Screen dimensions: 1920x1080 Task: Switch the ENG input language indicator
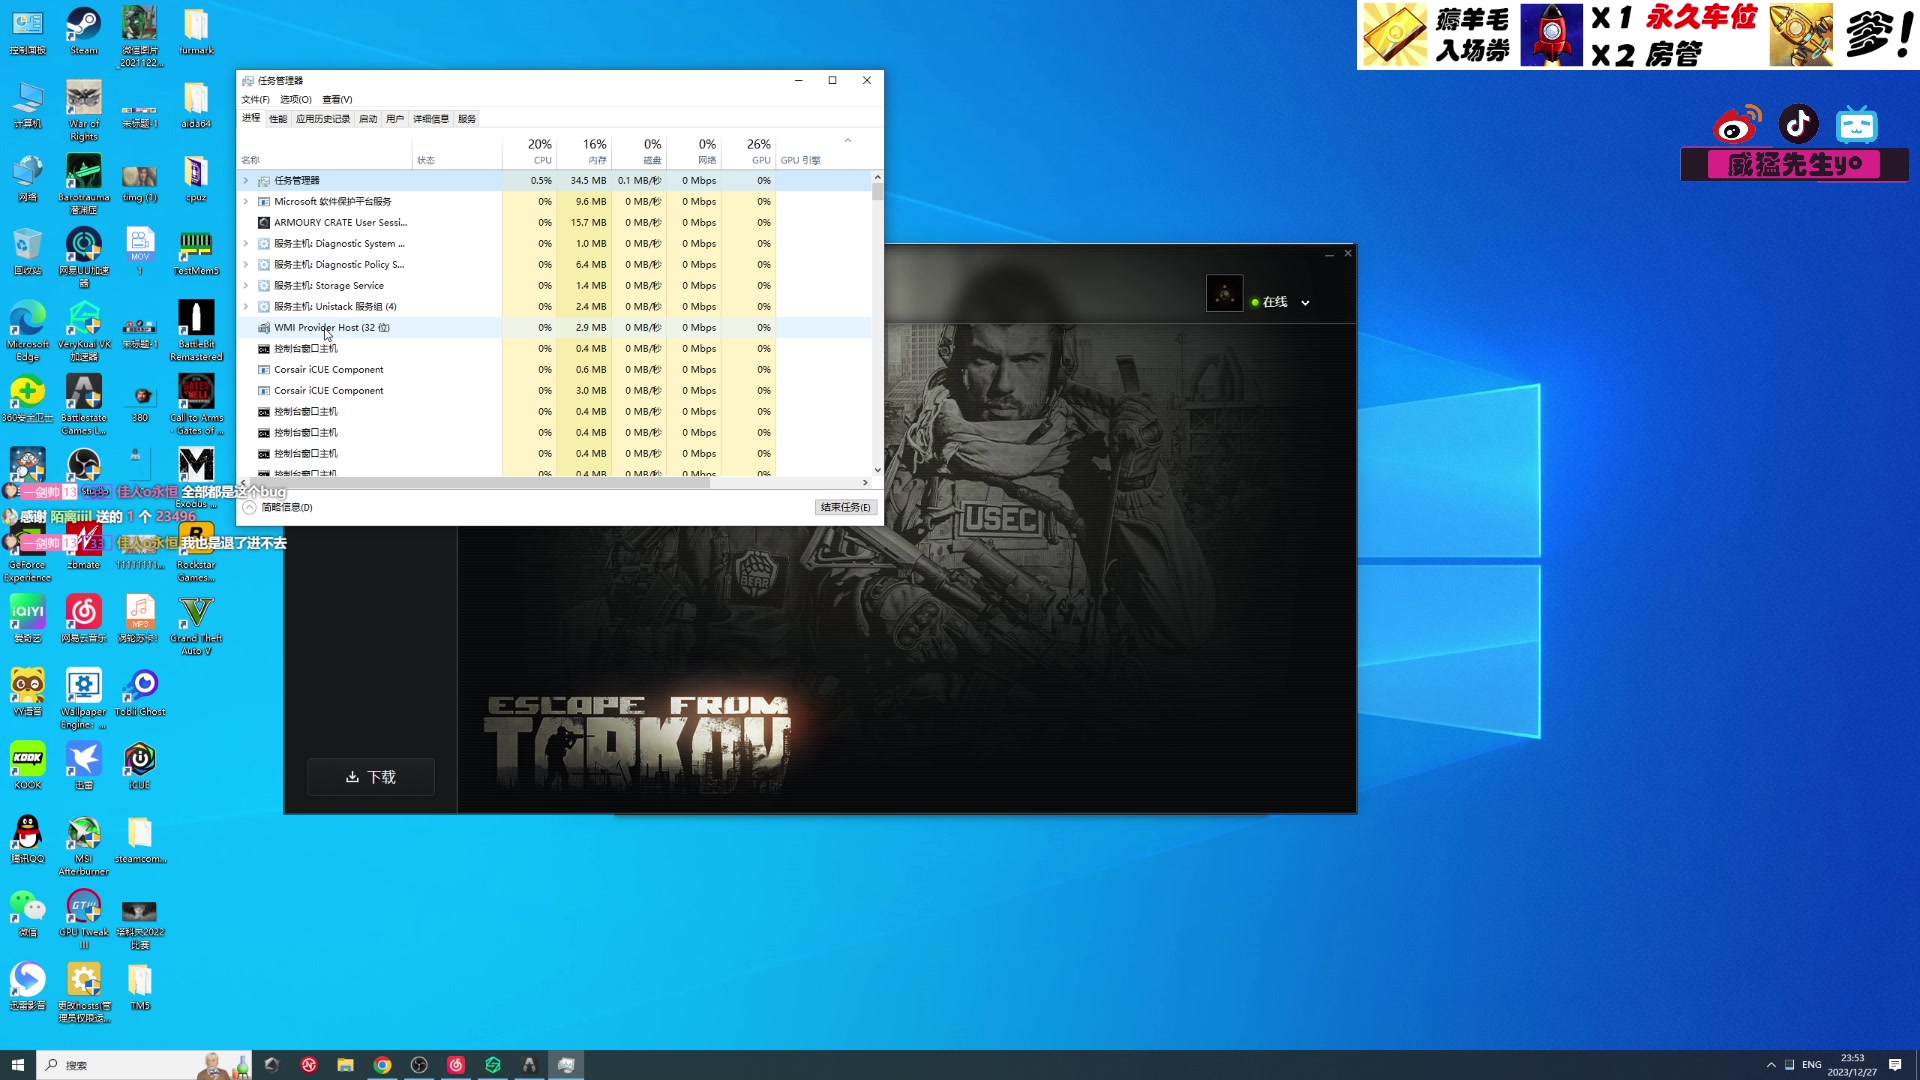coord(1812,1065)
